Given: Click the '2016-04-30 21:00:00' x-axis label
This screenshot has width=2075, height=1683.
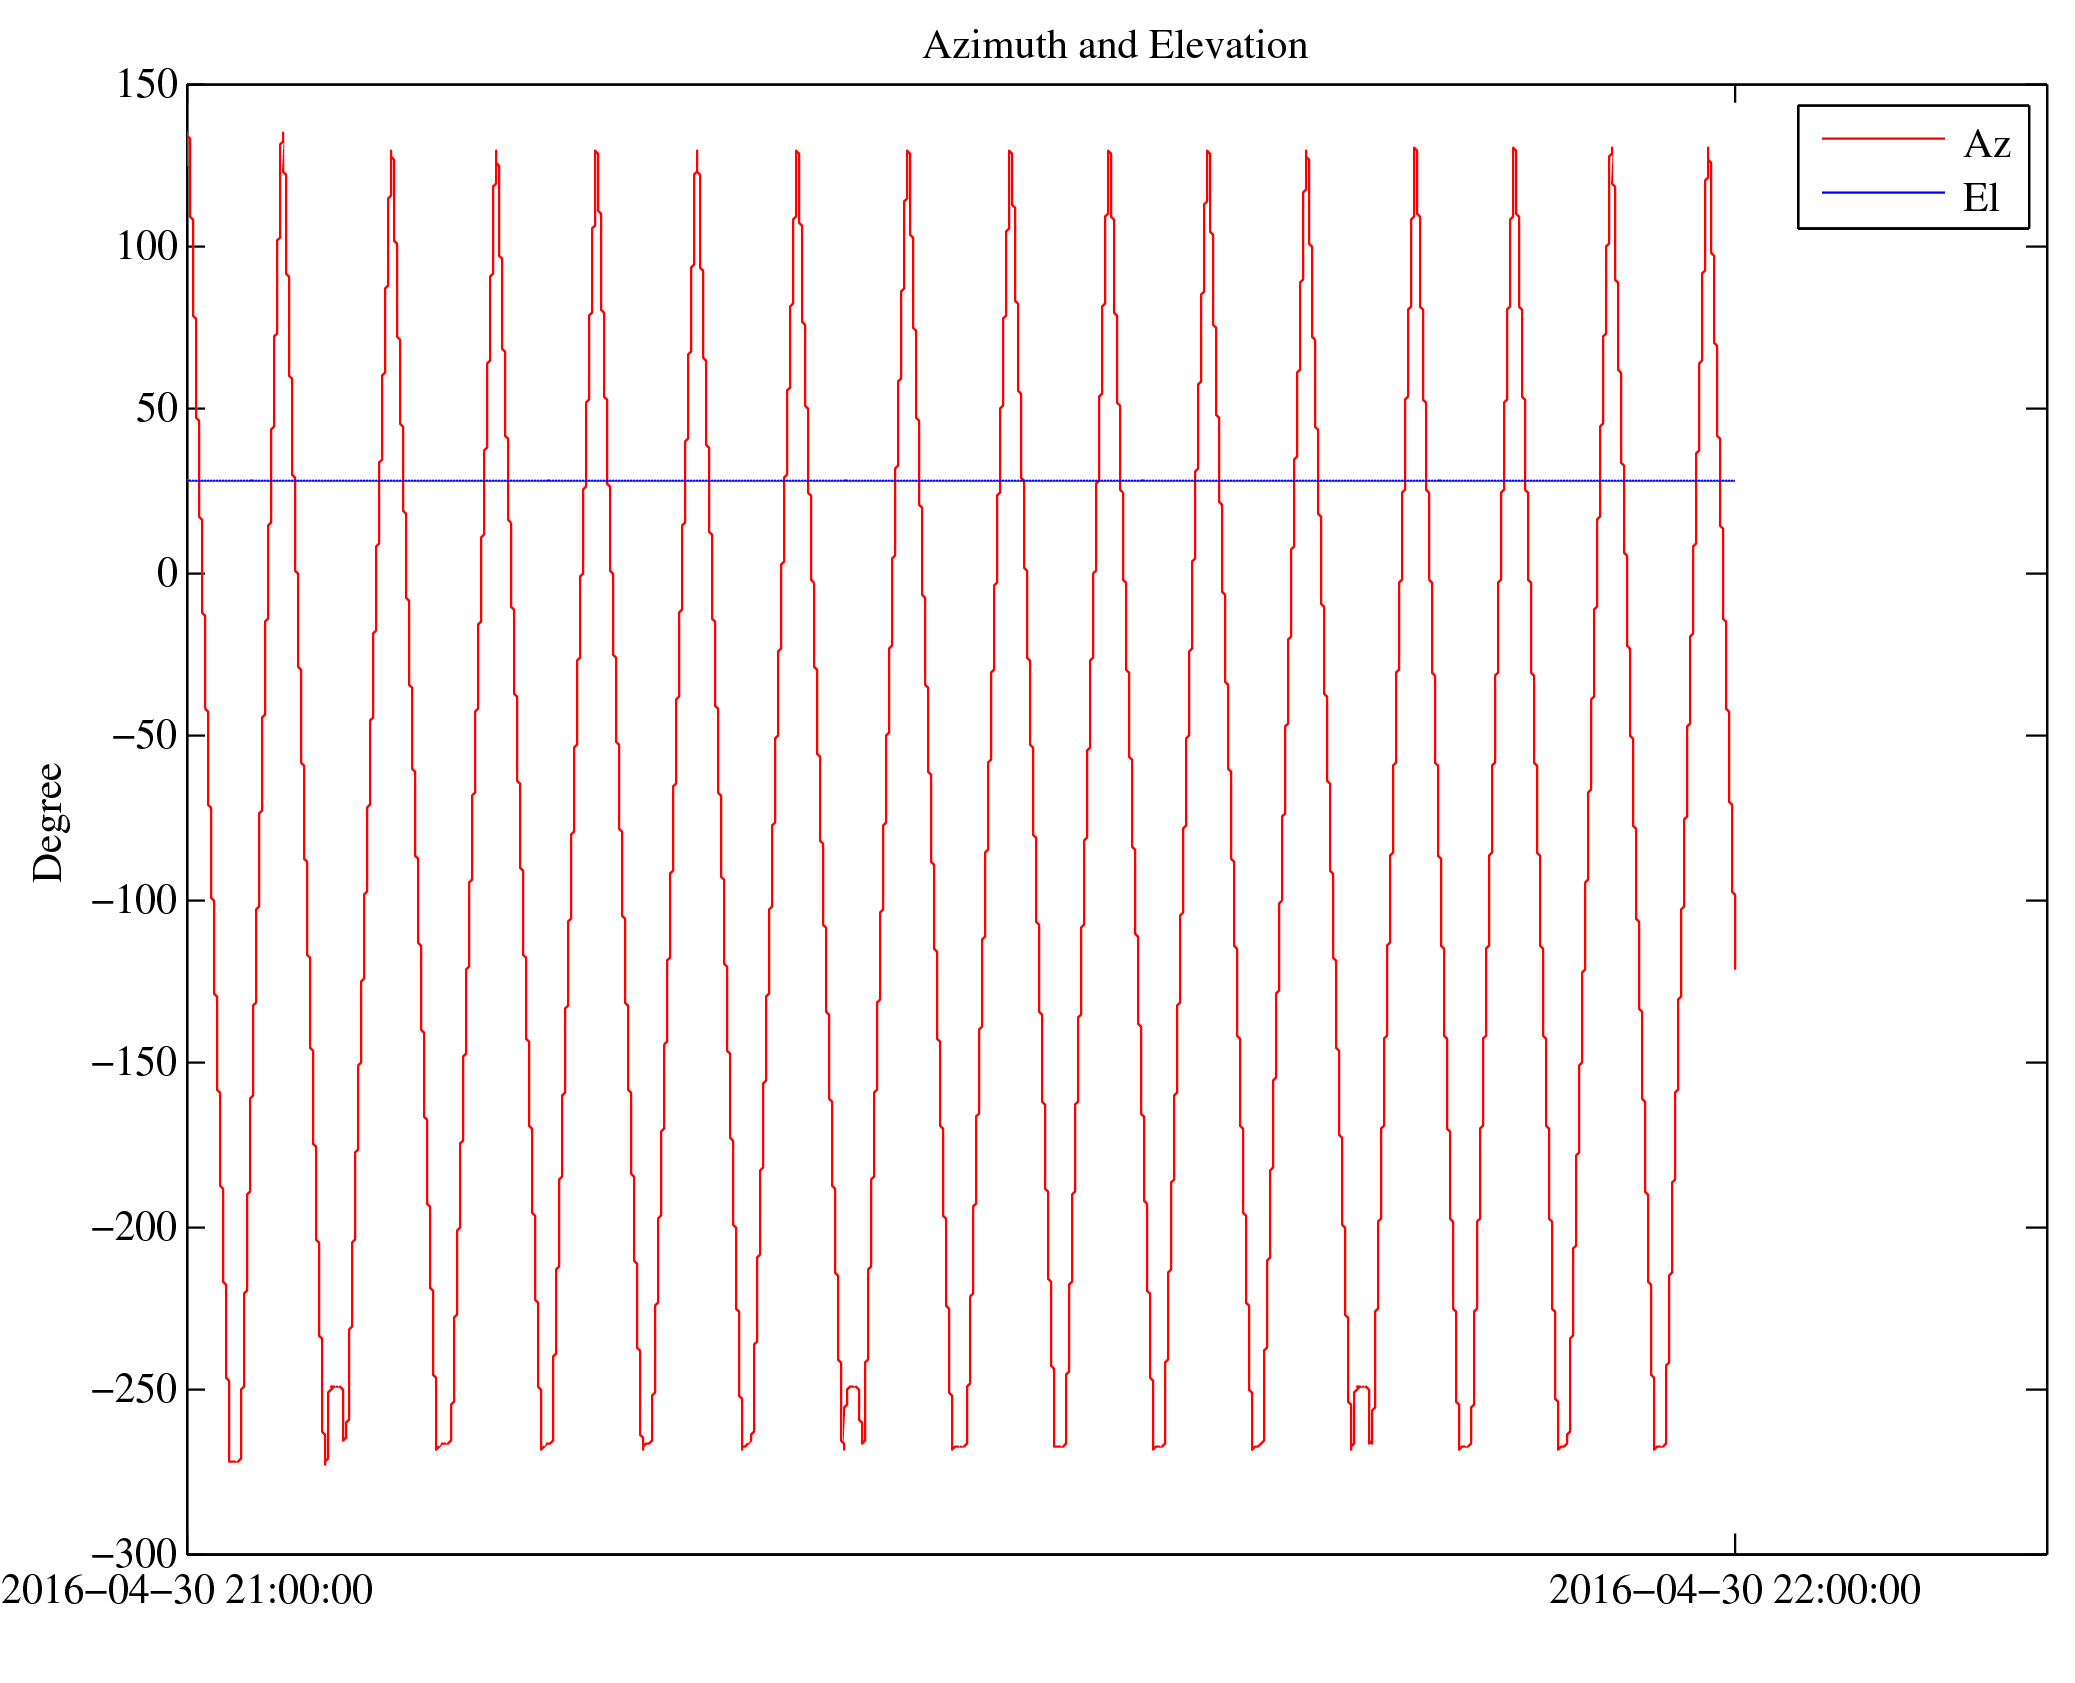Looking at the screenshot, I should click(x=187, y=1590).
